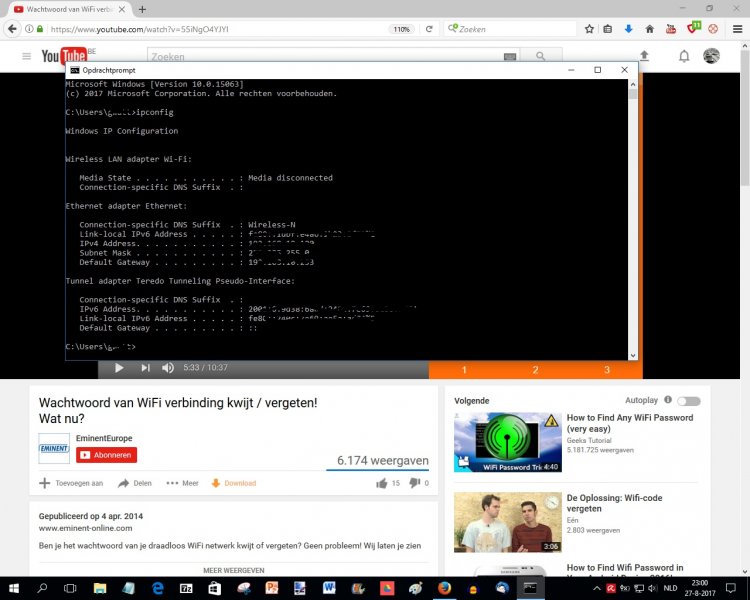Open the Firefox hamburger menu

738,29
